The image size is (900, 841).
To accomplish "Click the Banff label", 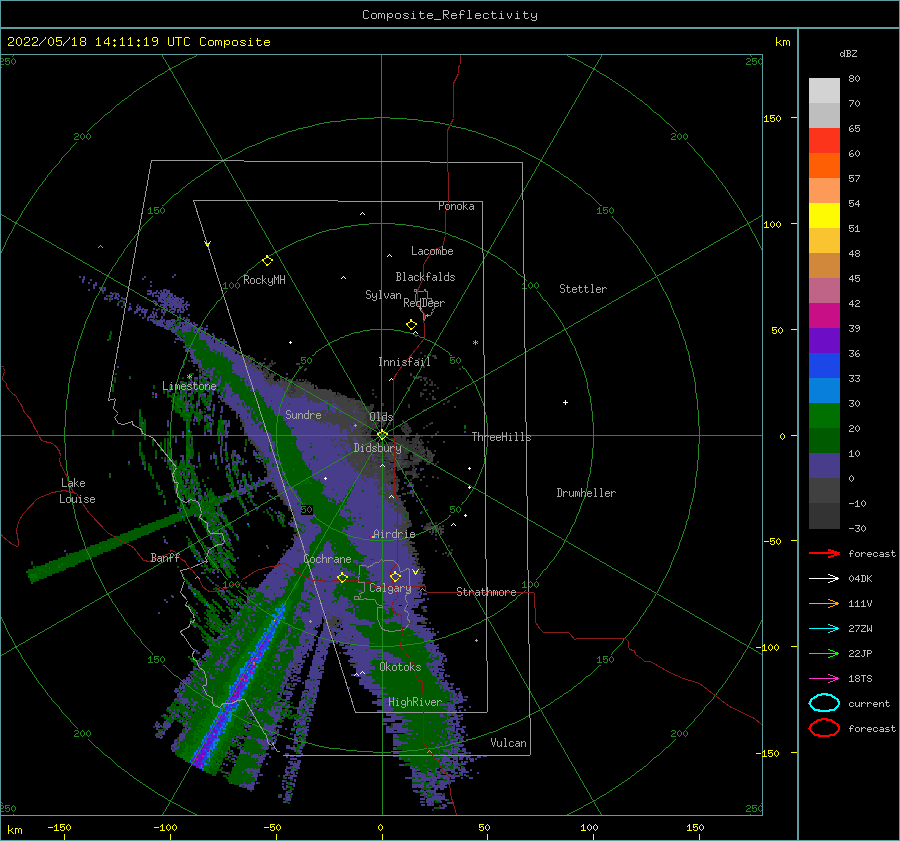I will pyautogui.click(x=165, y=557).
